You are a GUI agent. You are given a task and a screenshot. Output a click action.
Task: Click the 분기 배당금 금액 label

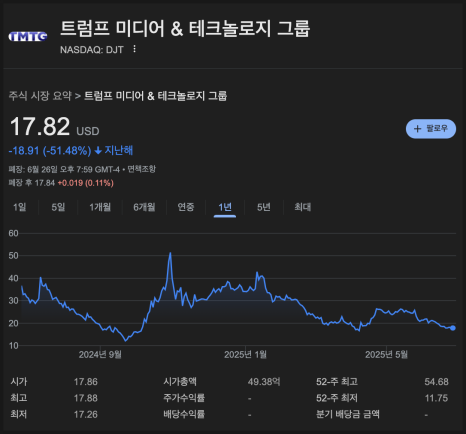tap(348, 414)
